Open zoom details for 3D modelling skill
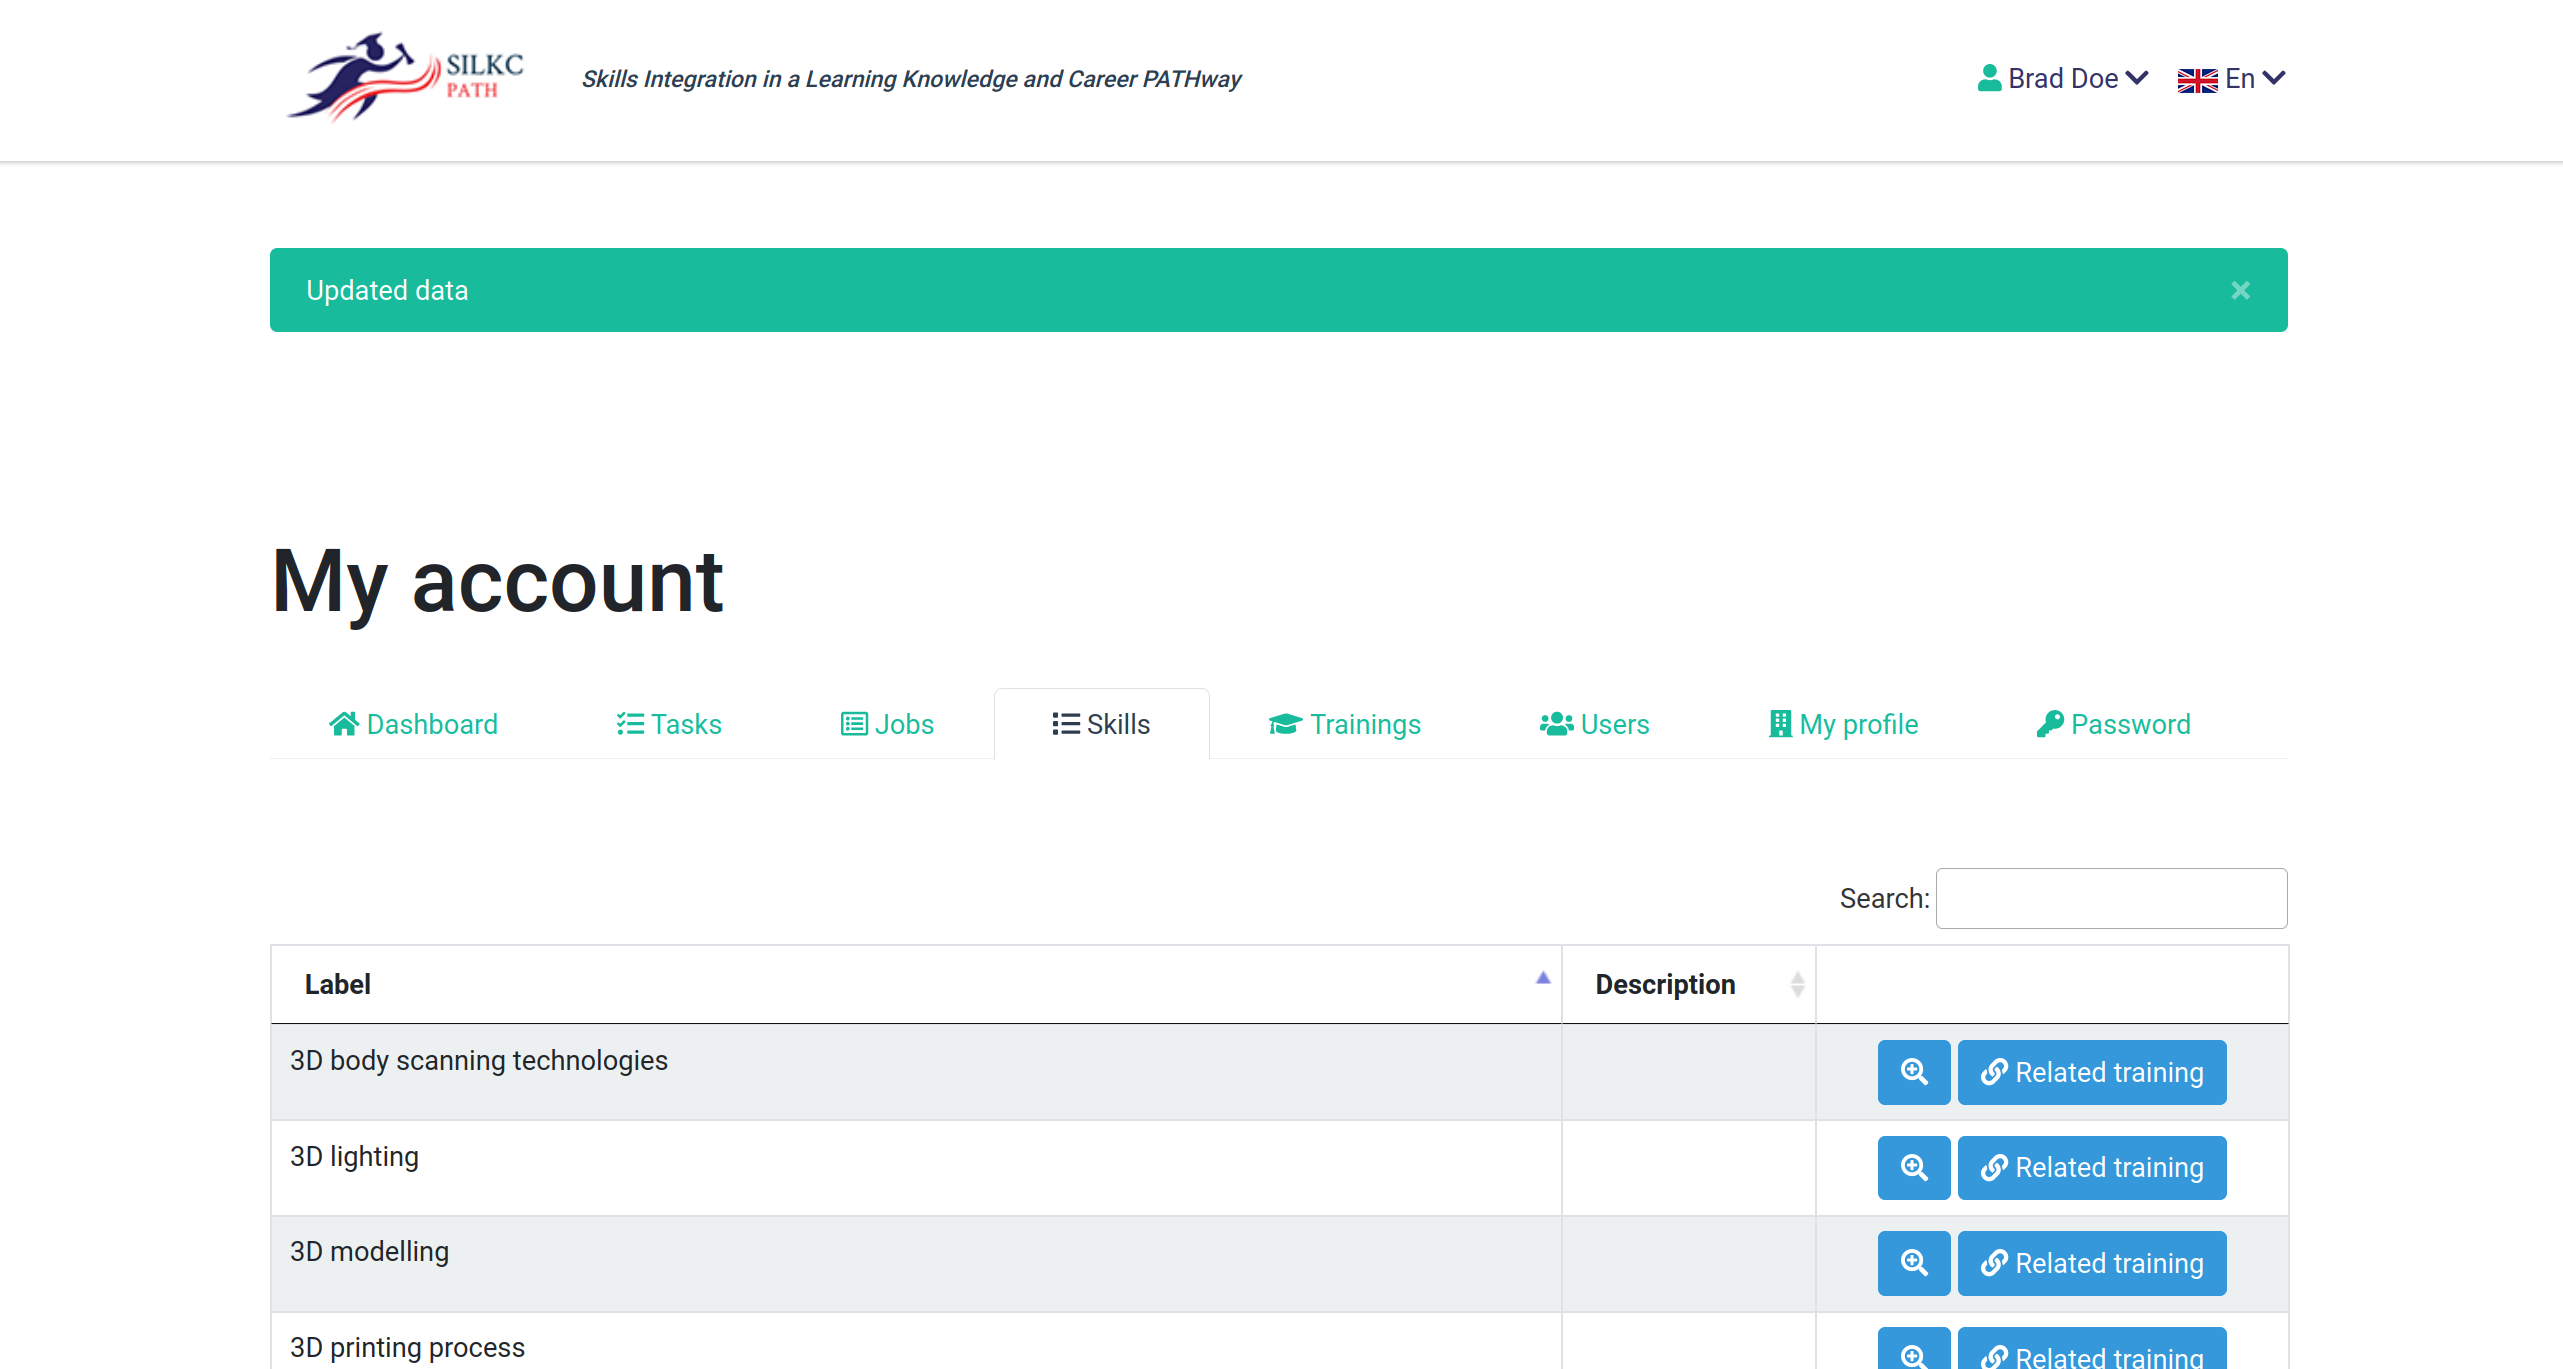This screenshot has height=1369, width=2563. 1913,1263
